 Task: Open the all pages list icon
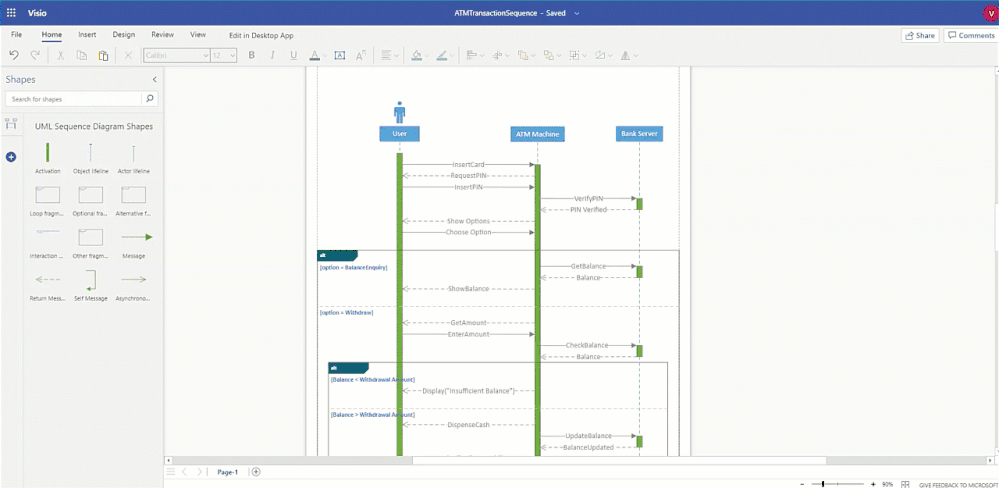coord(170,472)
